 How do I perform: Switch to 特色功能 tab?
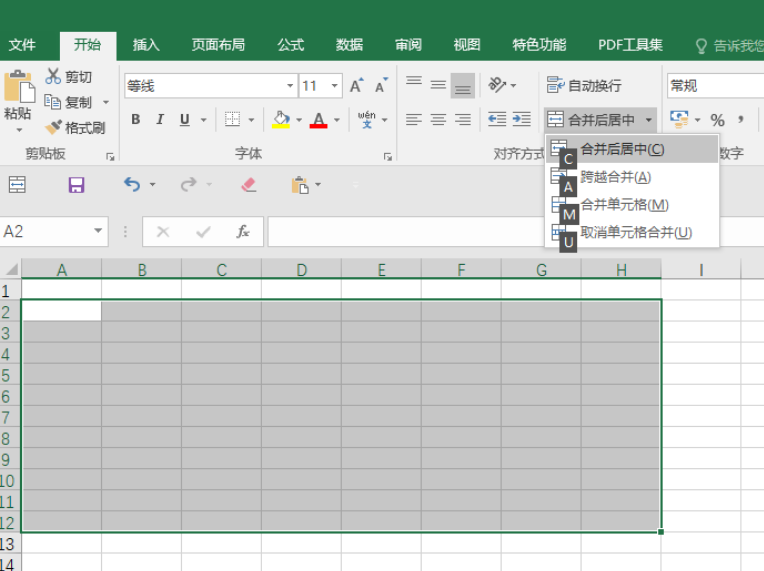(x=539, y=45)
